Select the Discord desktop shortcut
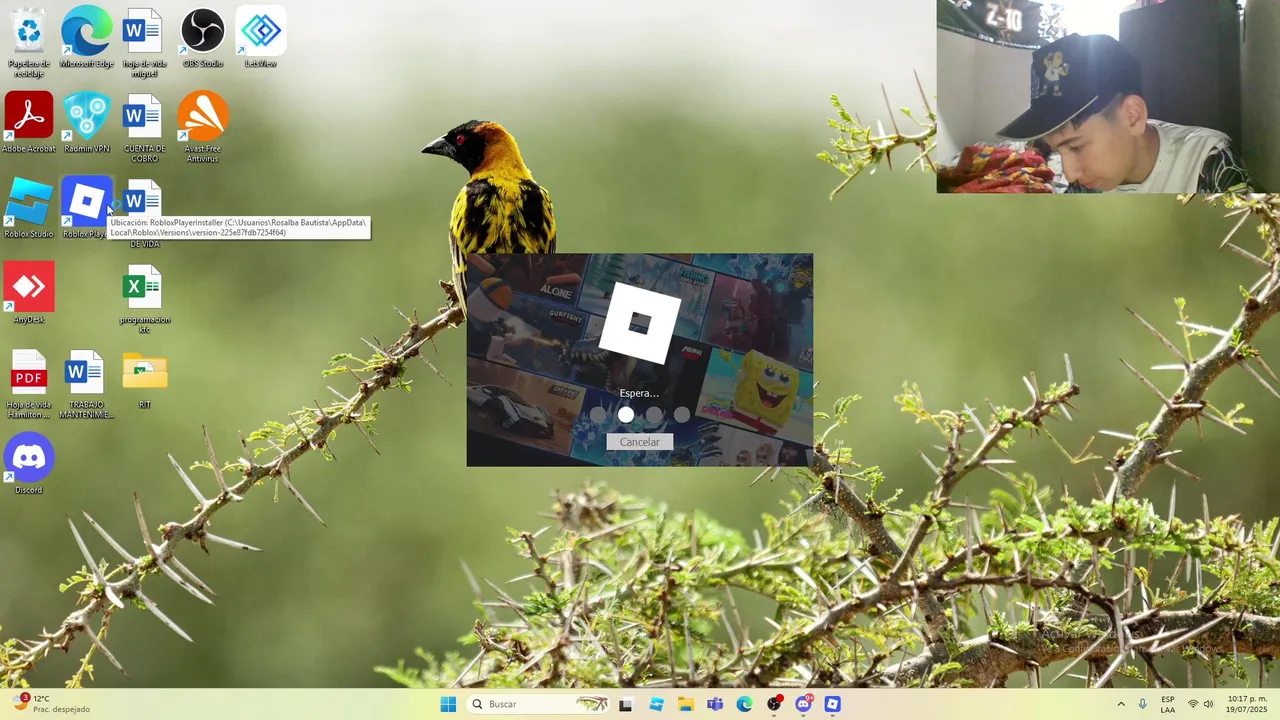1280x720 pixels. [x=29, y=464]
